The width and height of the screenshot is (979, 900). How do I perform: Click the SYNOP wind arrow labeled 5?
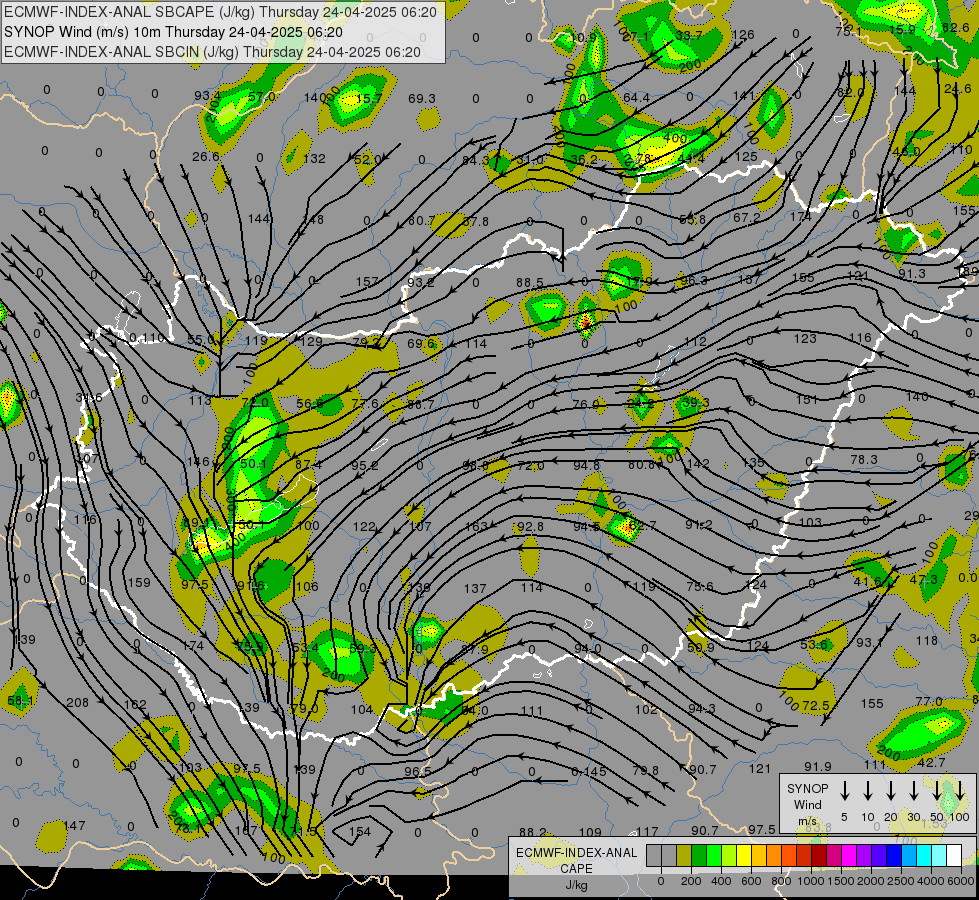pyautogui.click(x=845, y=790)
